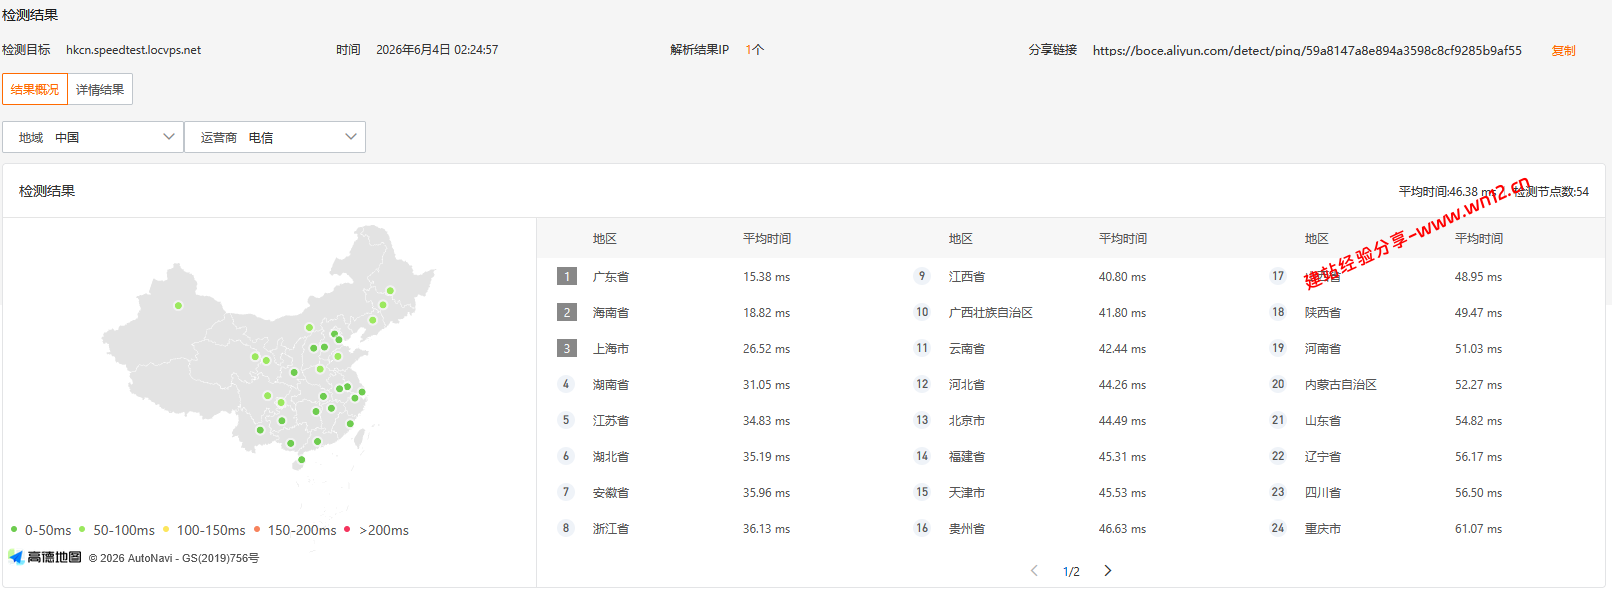Click the 0-50ms legend dot
The height and width of the screenshot is (597, 1612).
14,529
